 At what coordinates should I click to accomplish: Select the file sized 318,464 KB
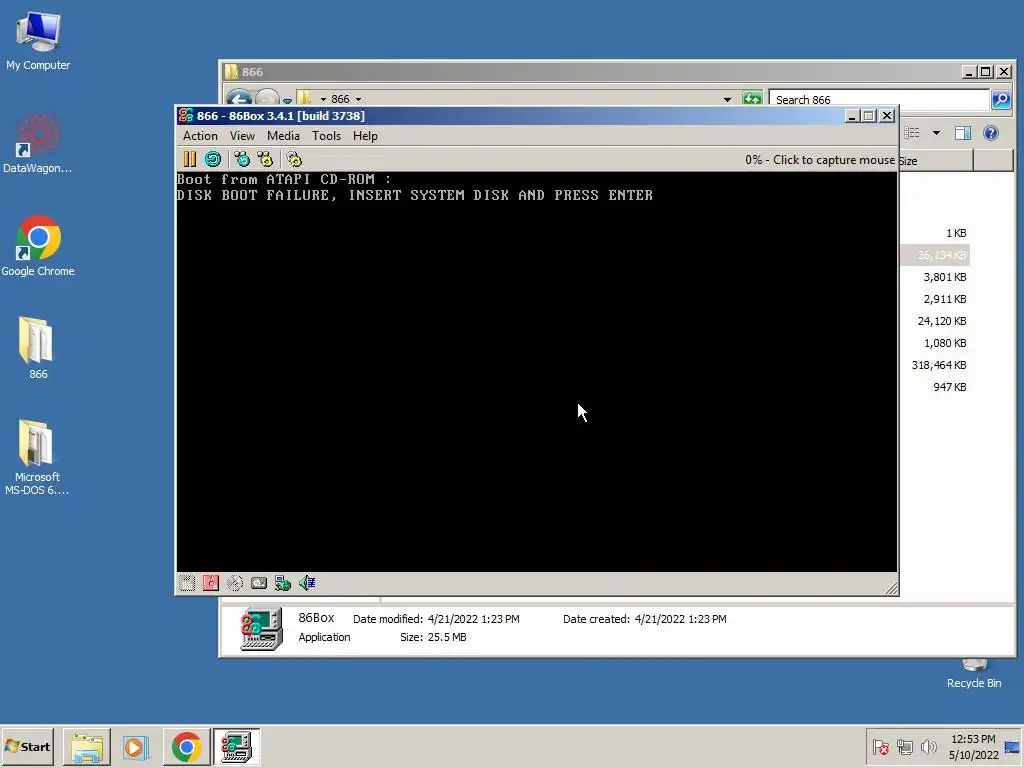(x=938, y=365)
